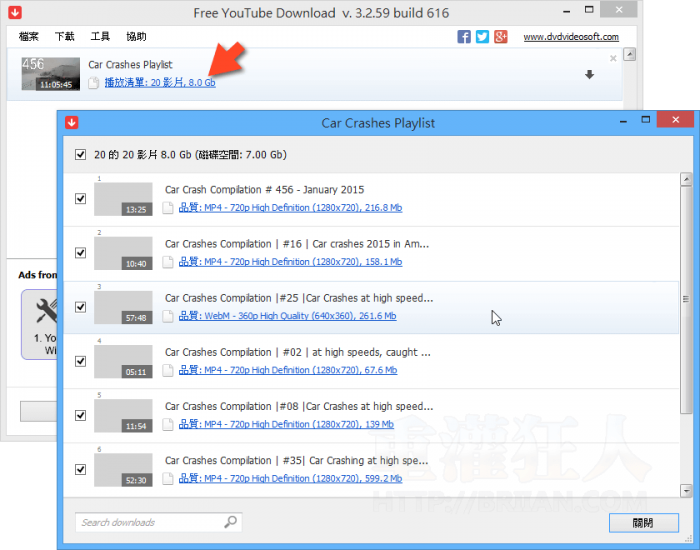Viewport: 700px width, 550px height.
Task: Click file icon for #02 video quality
Action: click(x=167, y=370)
